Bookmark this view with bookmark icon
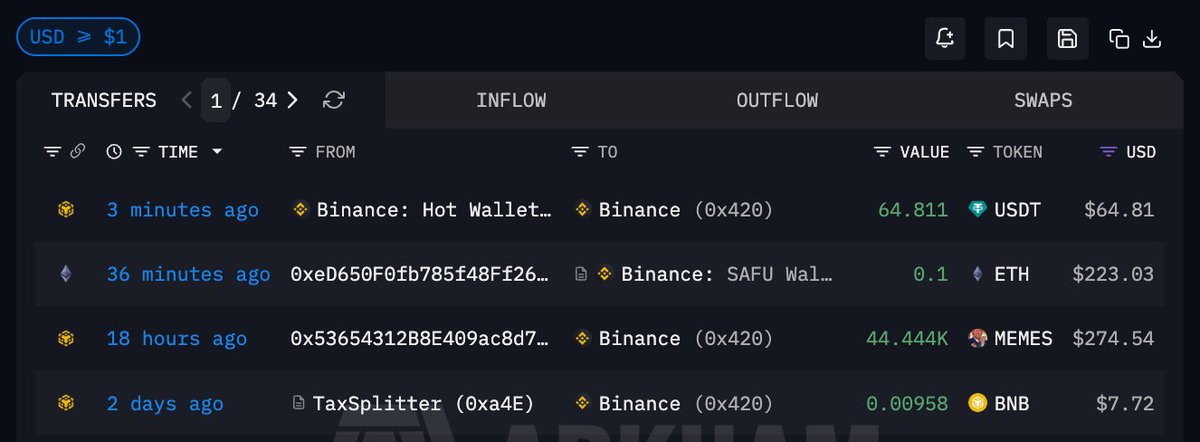 click(1006, 39)
